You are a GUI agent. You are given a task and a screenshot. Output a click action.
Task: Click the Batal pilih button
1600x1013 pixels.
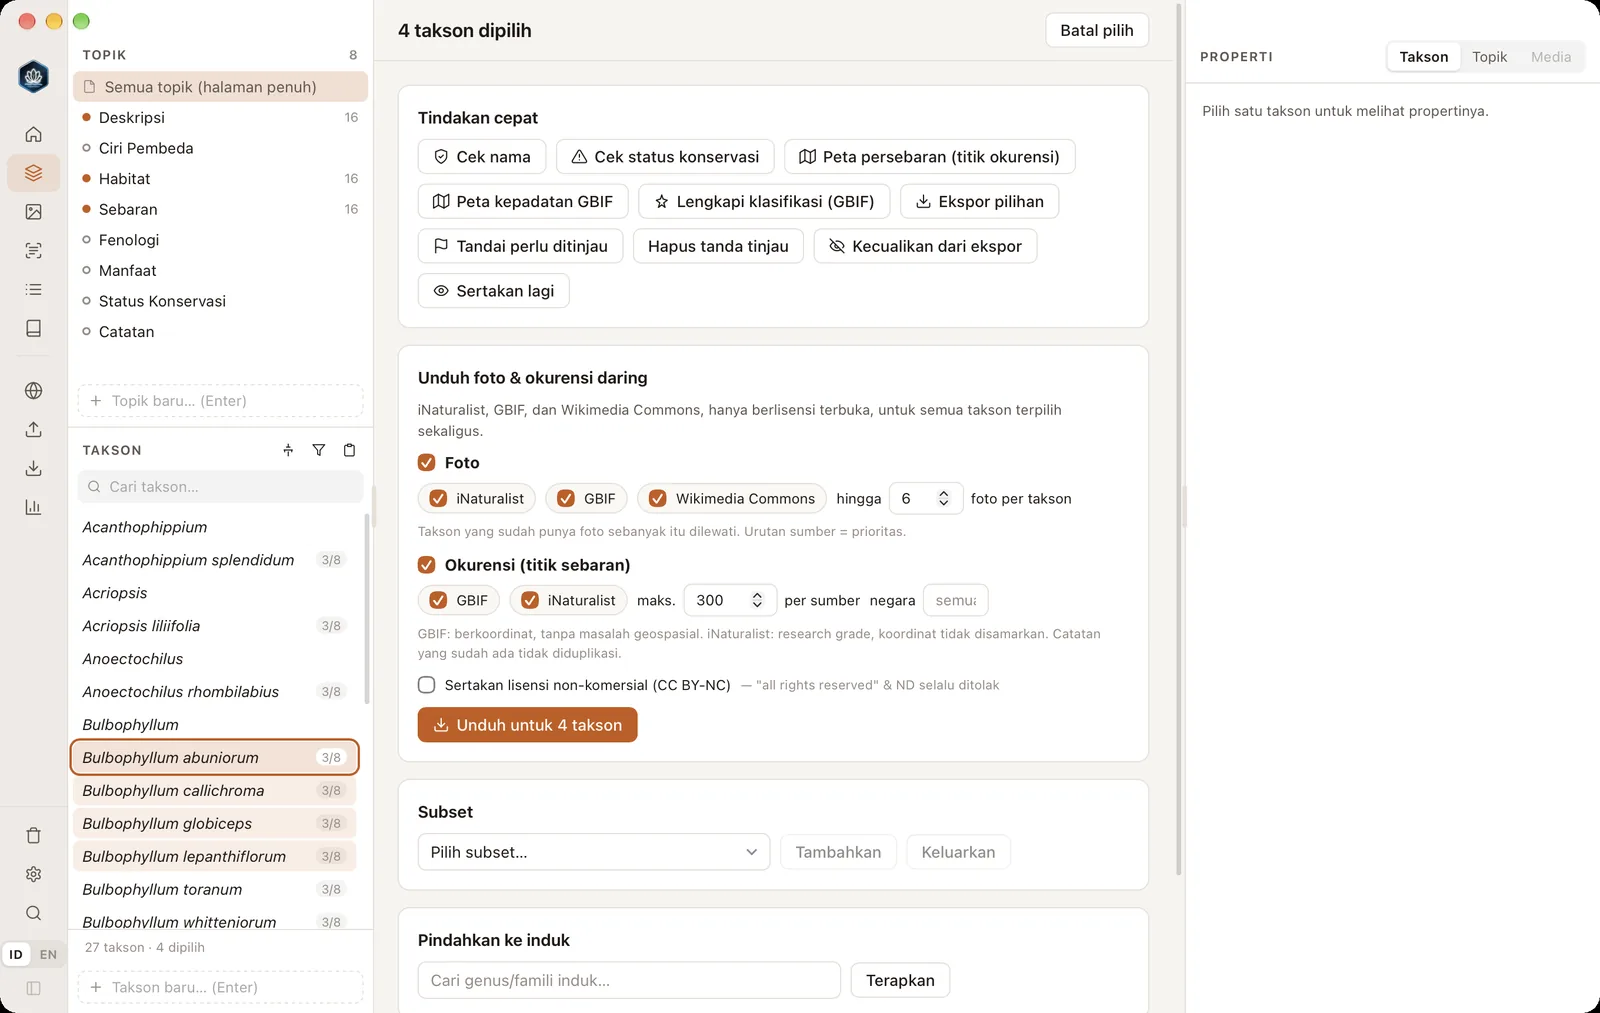[1096, 30]
